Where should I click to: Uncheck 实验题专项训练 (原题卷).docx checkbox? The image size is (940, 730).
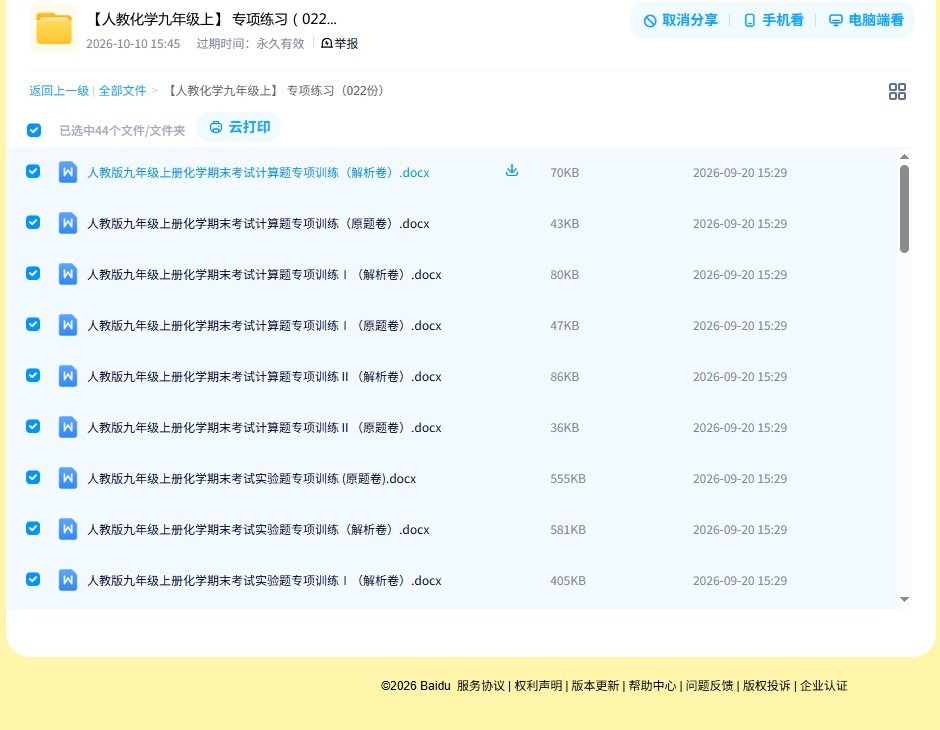tap(33, 477)
